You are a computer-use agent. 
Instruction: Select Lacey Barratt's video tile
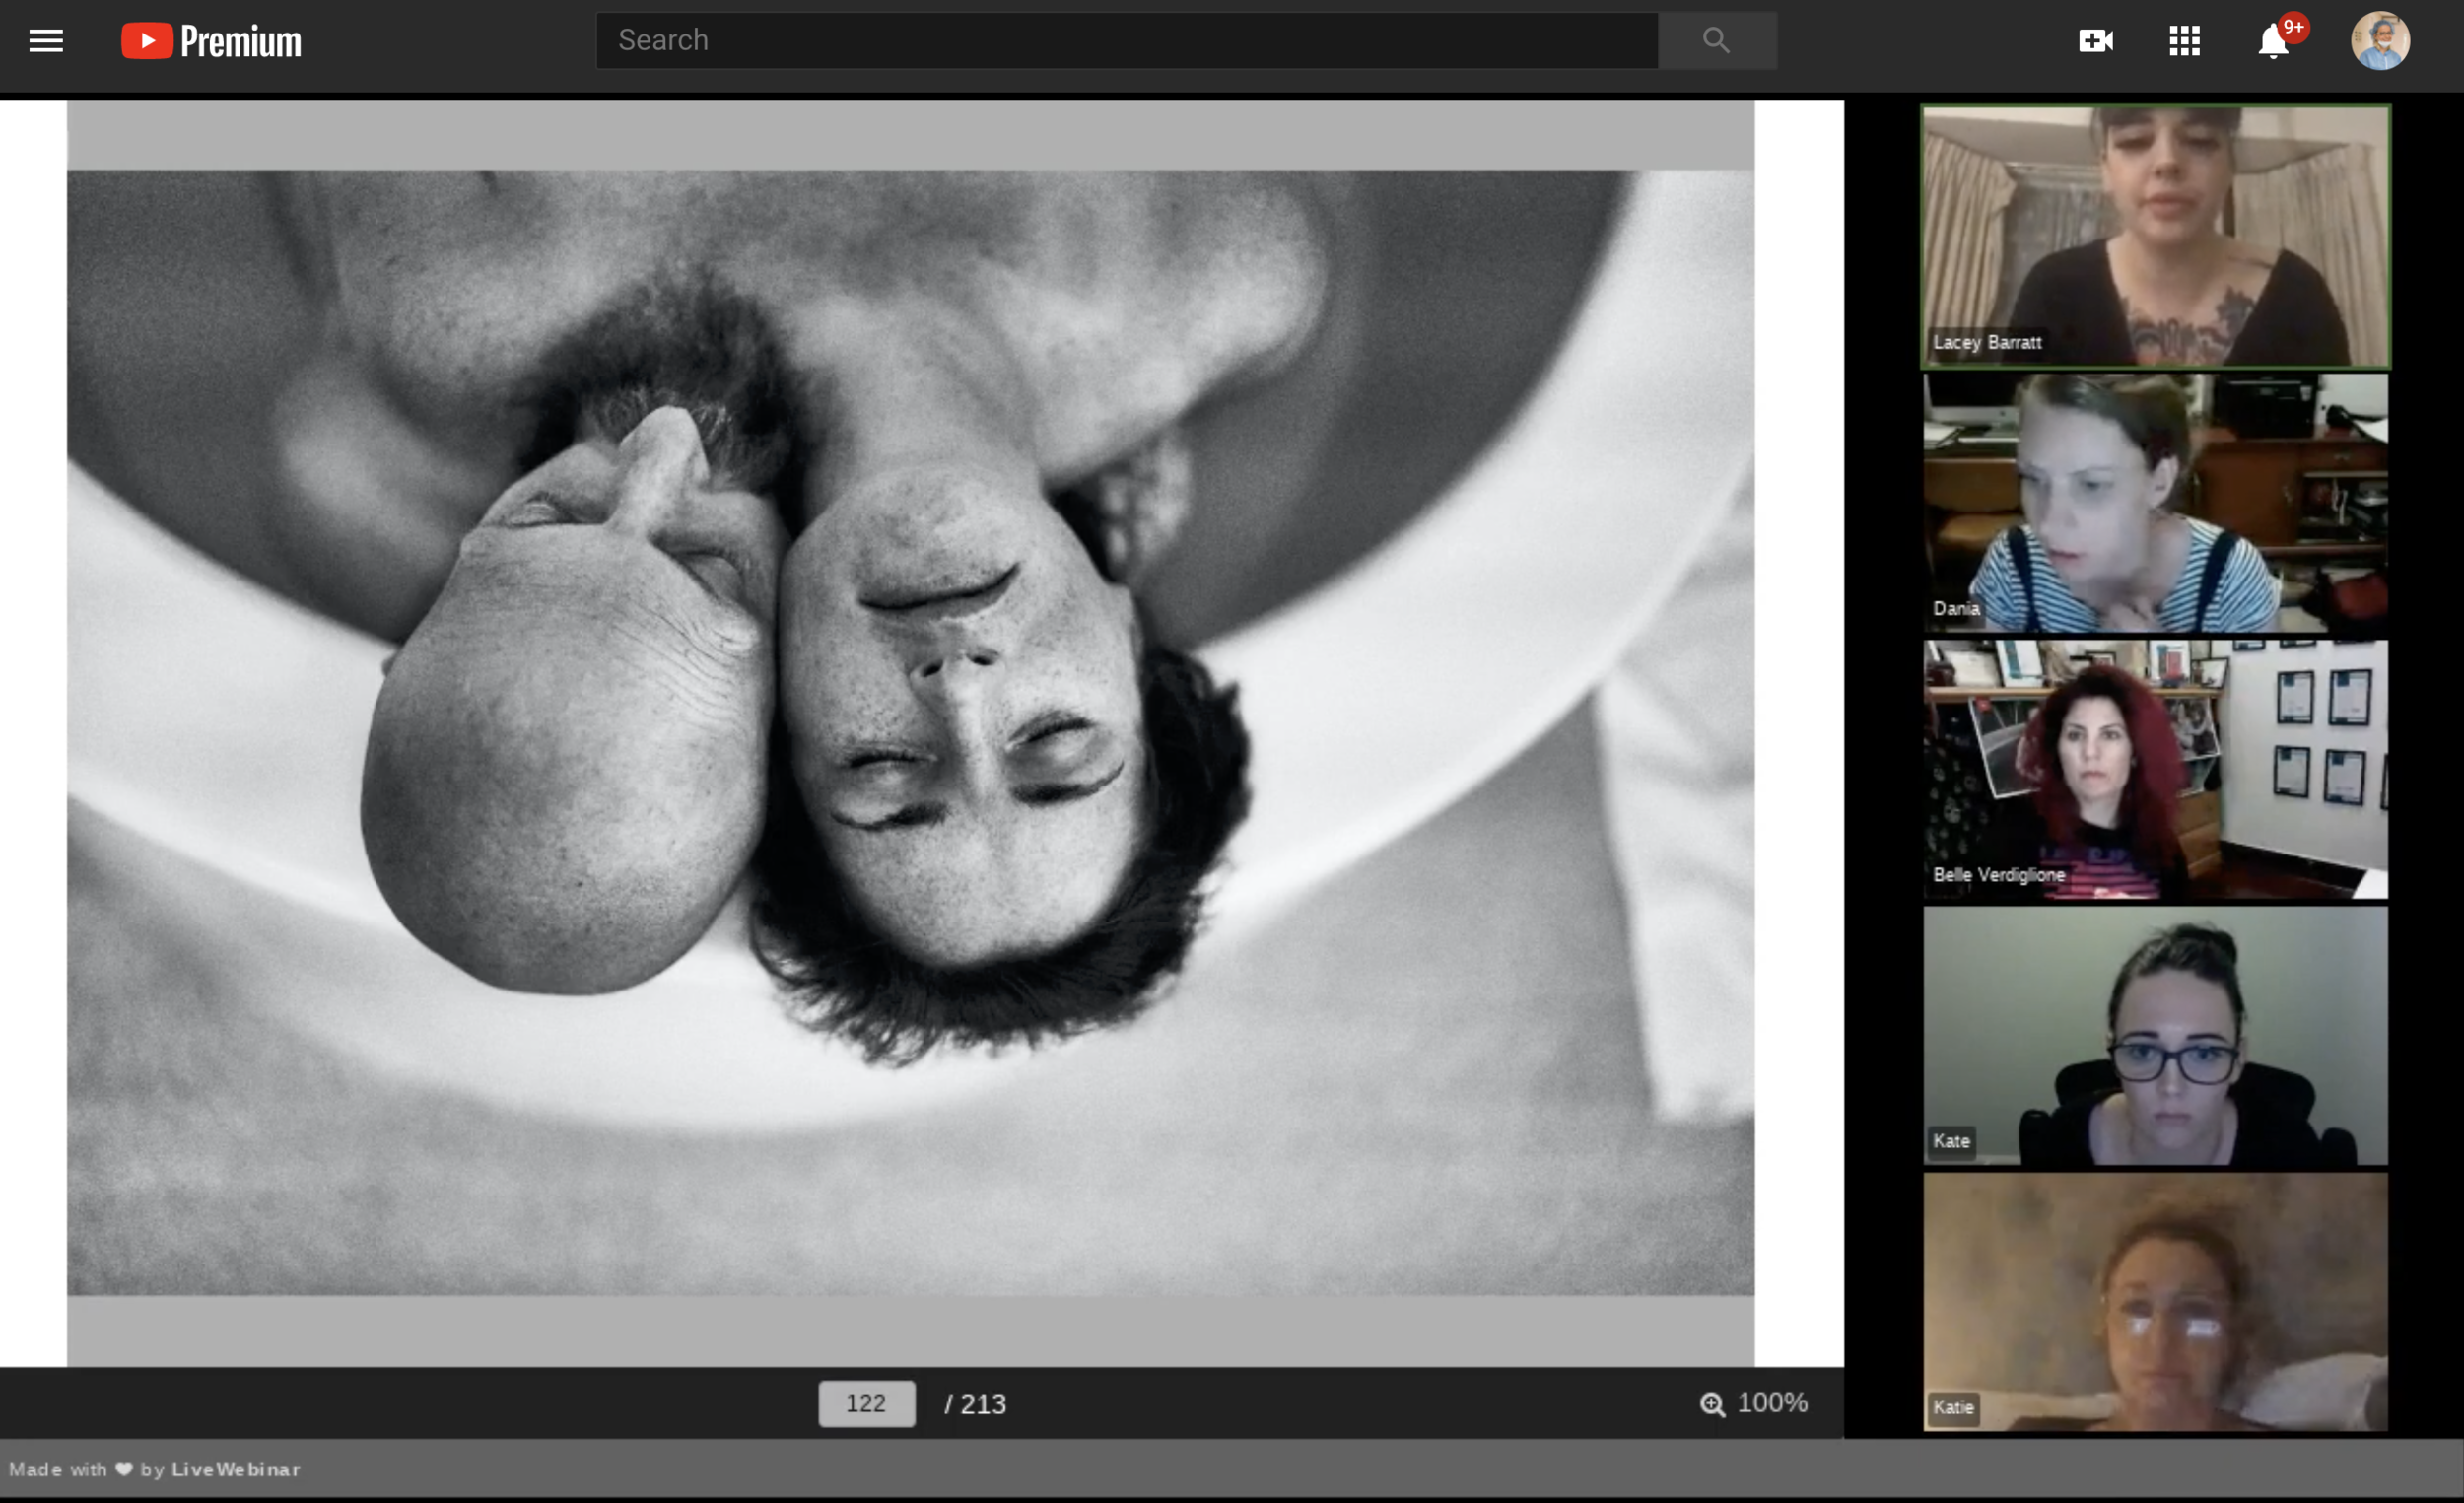pos(2155,236)
